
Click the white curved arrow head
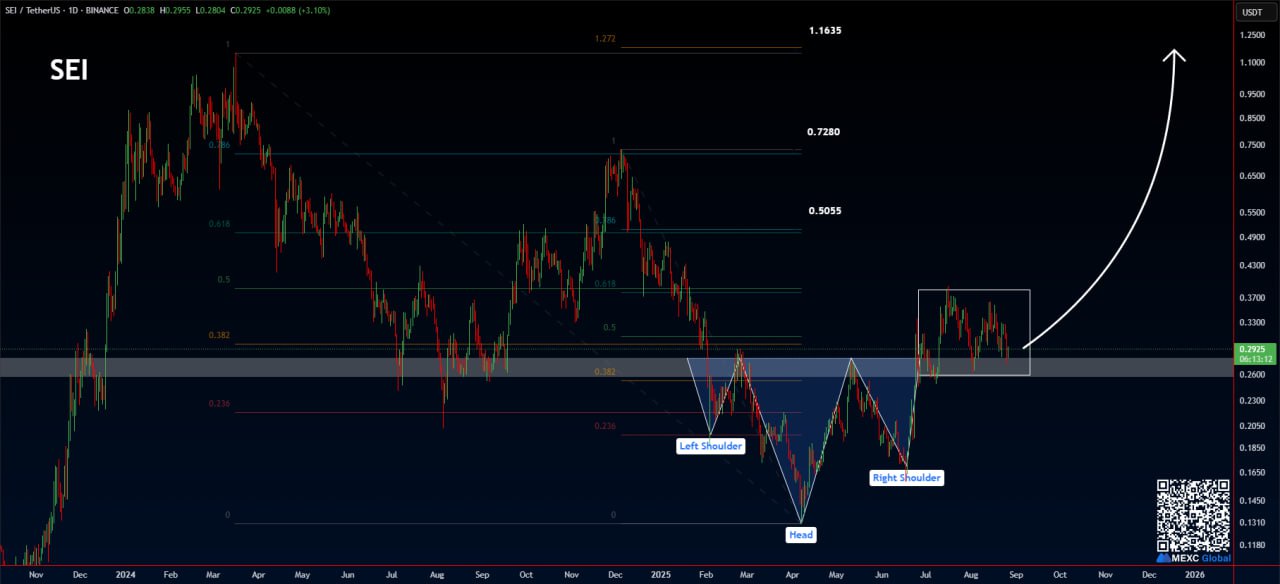1174,56
